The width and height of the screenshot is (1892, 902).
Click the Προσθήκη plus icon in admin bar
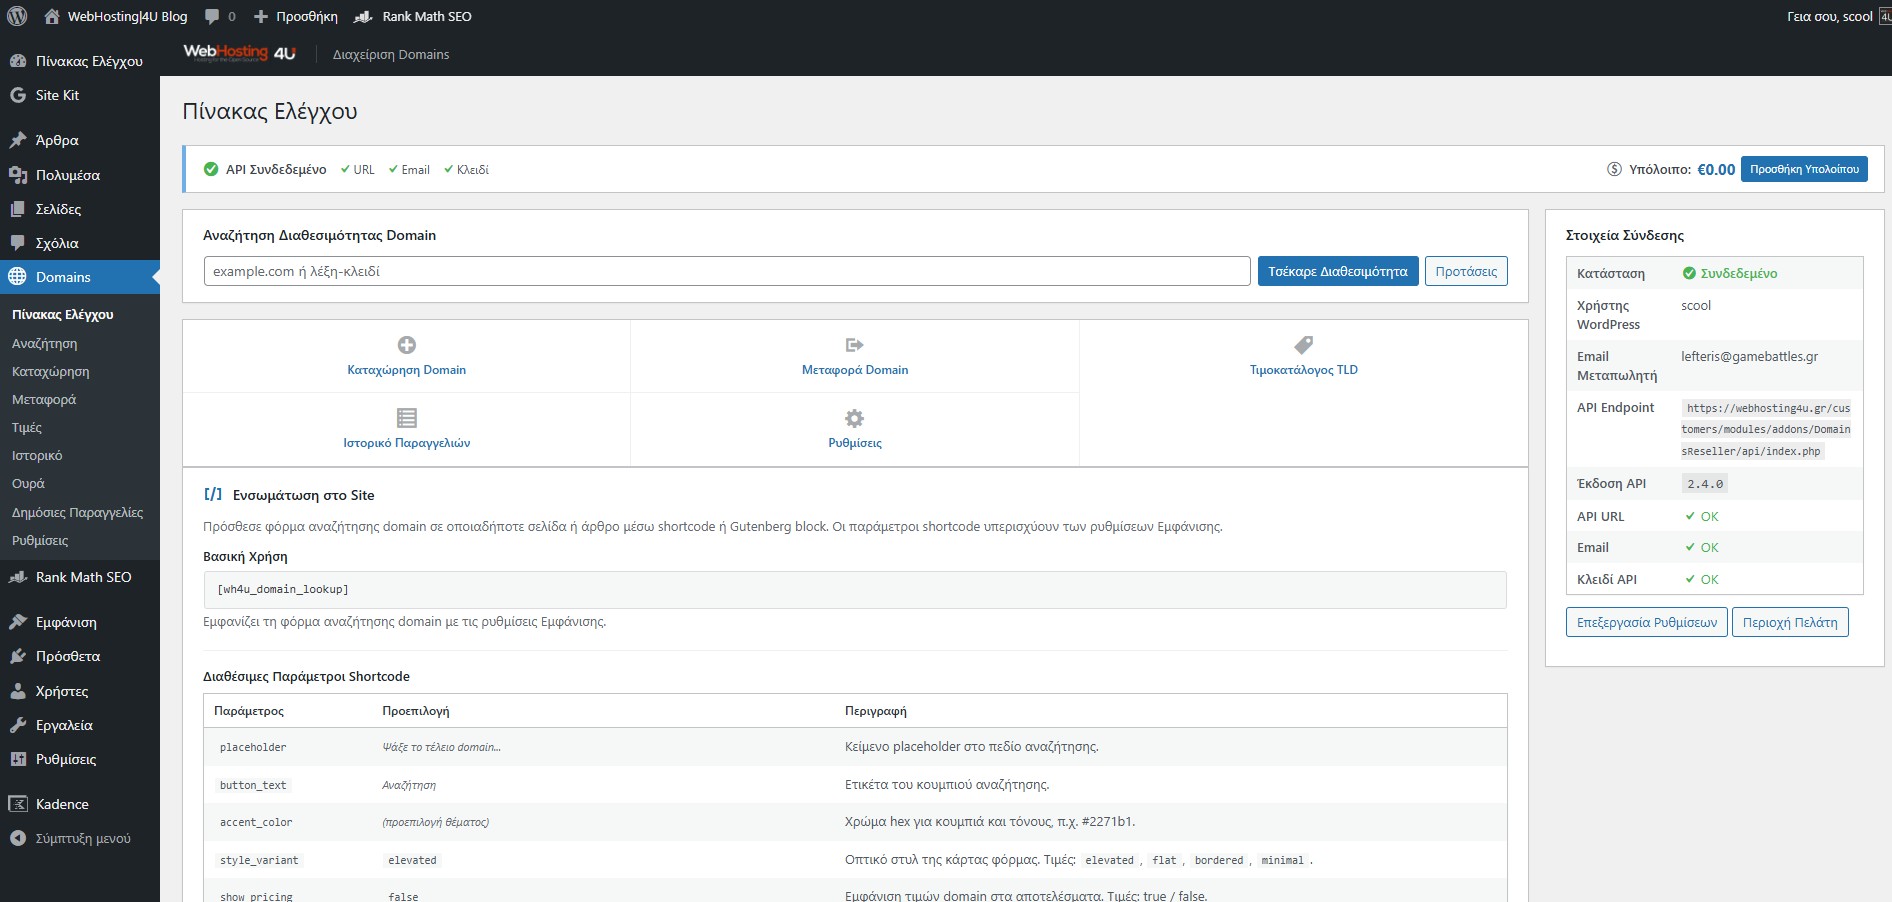pos(260,16)
